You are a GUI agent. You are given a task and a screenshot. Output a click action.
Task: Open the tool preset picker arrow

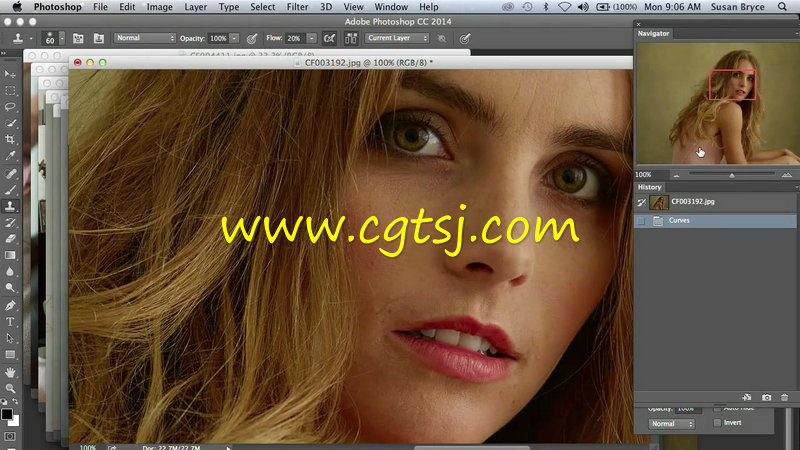(x=31, y=38)
